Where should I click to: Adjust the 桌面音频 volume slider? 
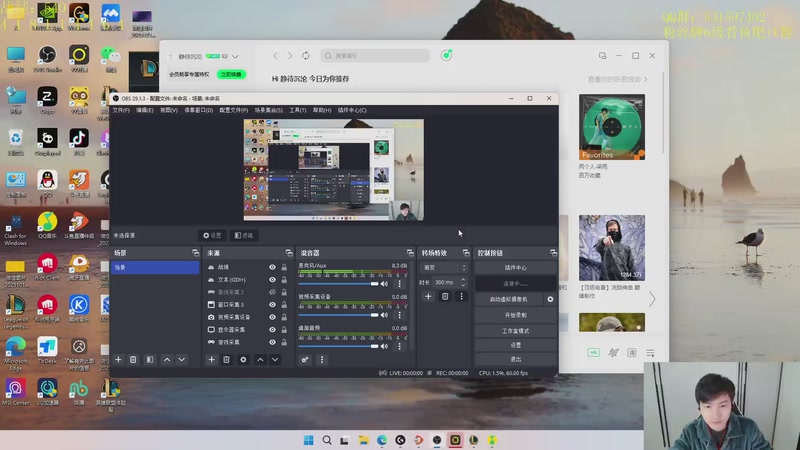339,346
